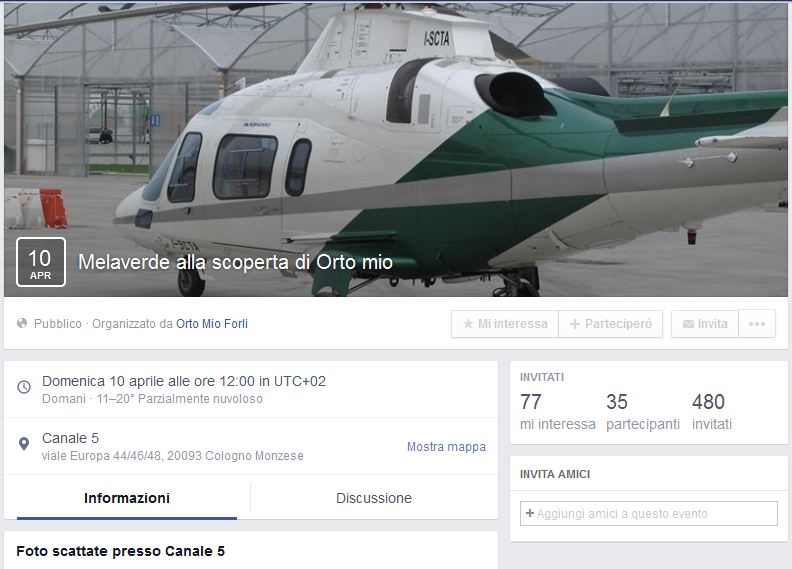
Task: Click the envelope icon in Invita button
Action: coord(688,324)
